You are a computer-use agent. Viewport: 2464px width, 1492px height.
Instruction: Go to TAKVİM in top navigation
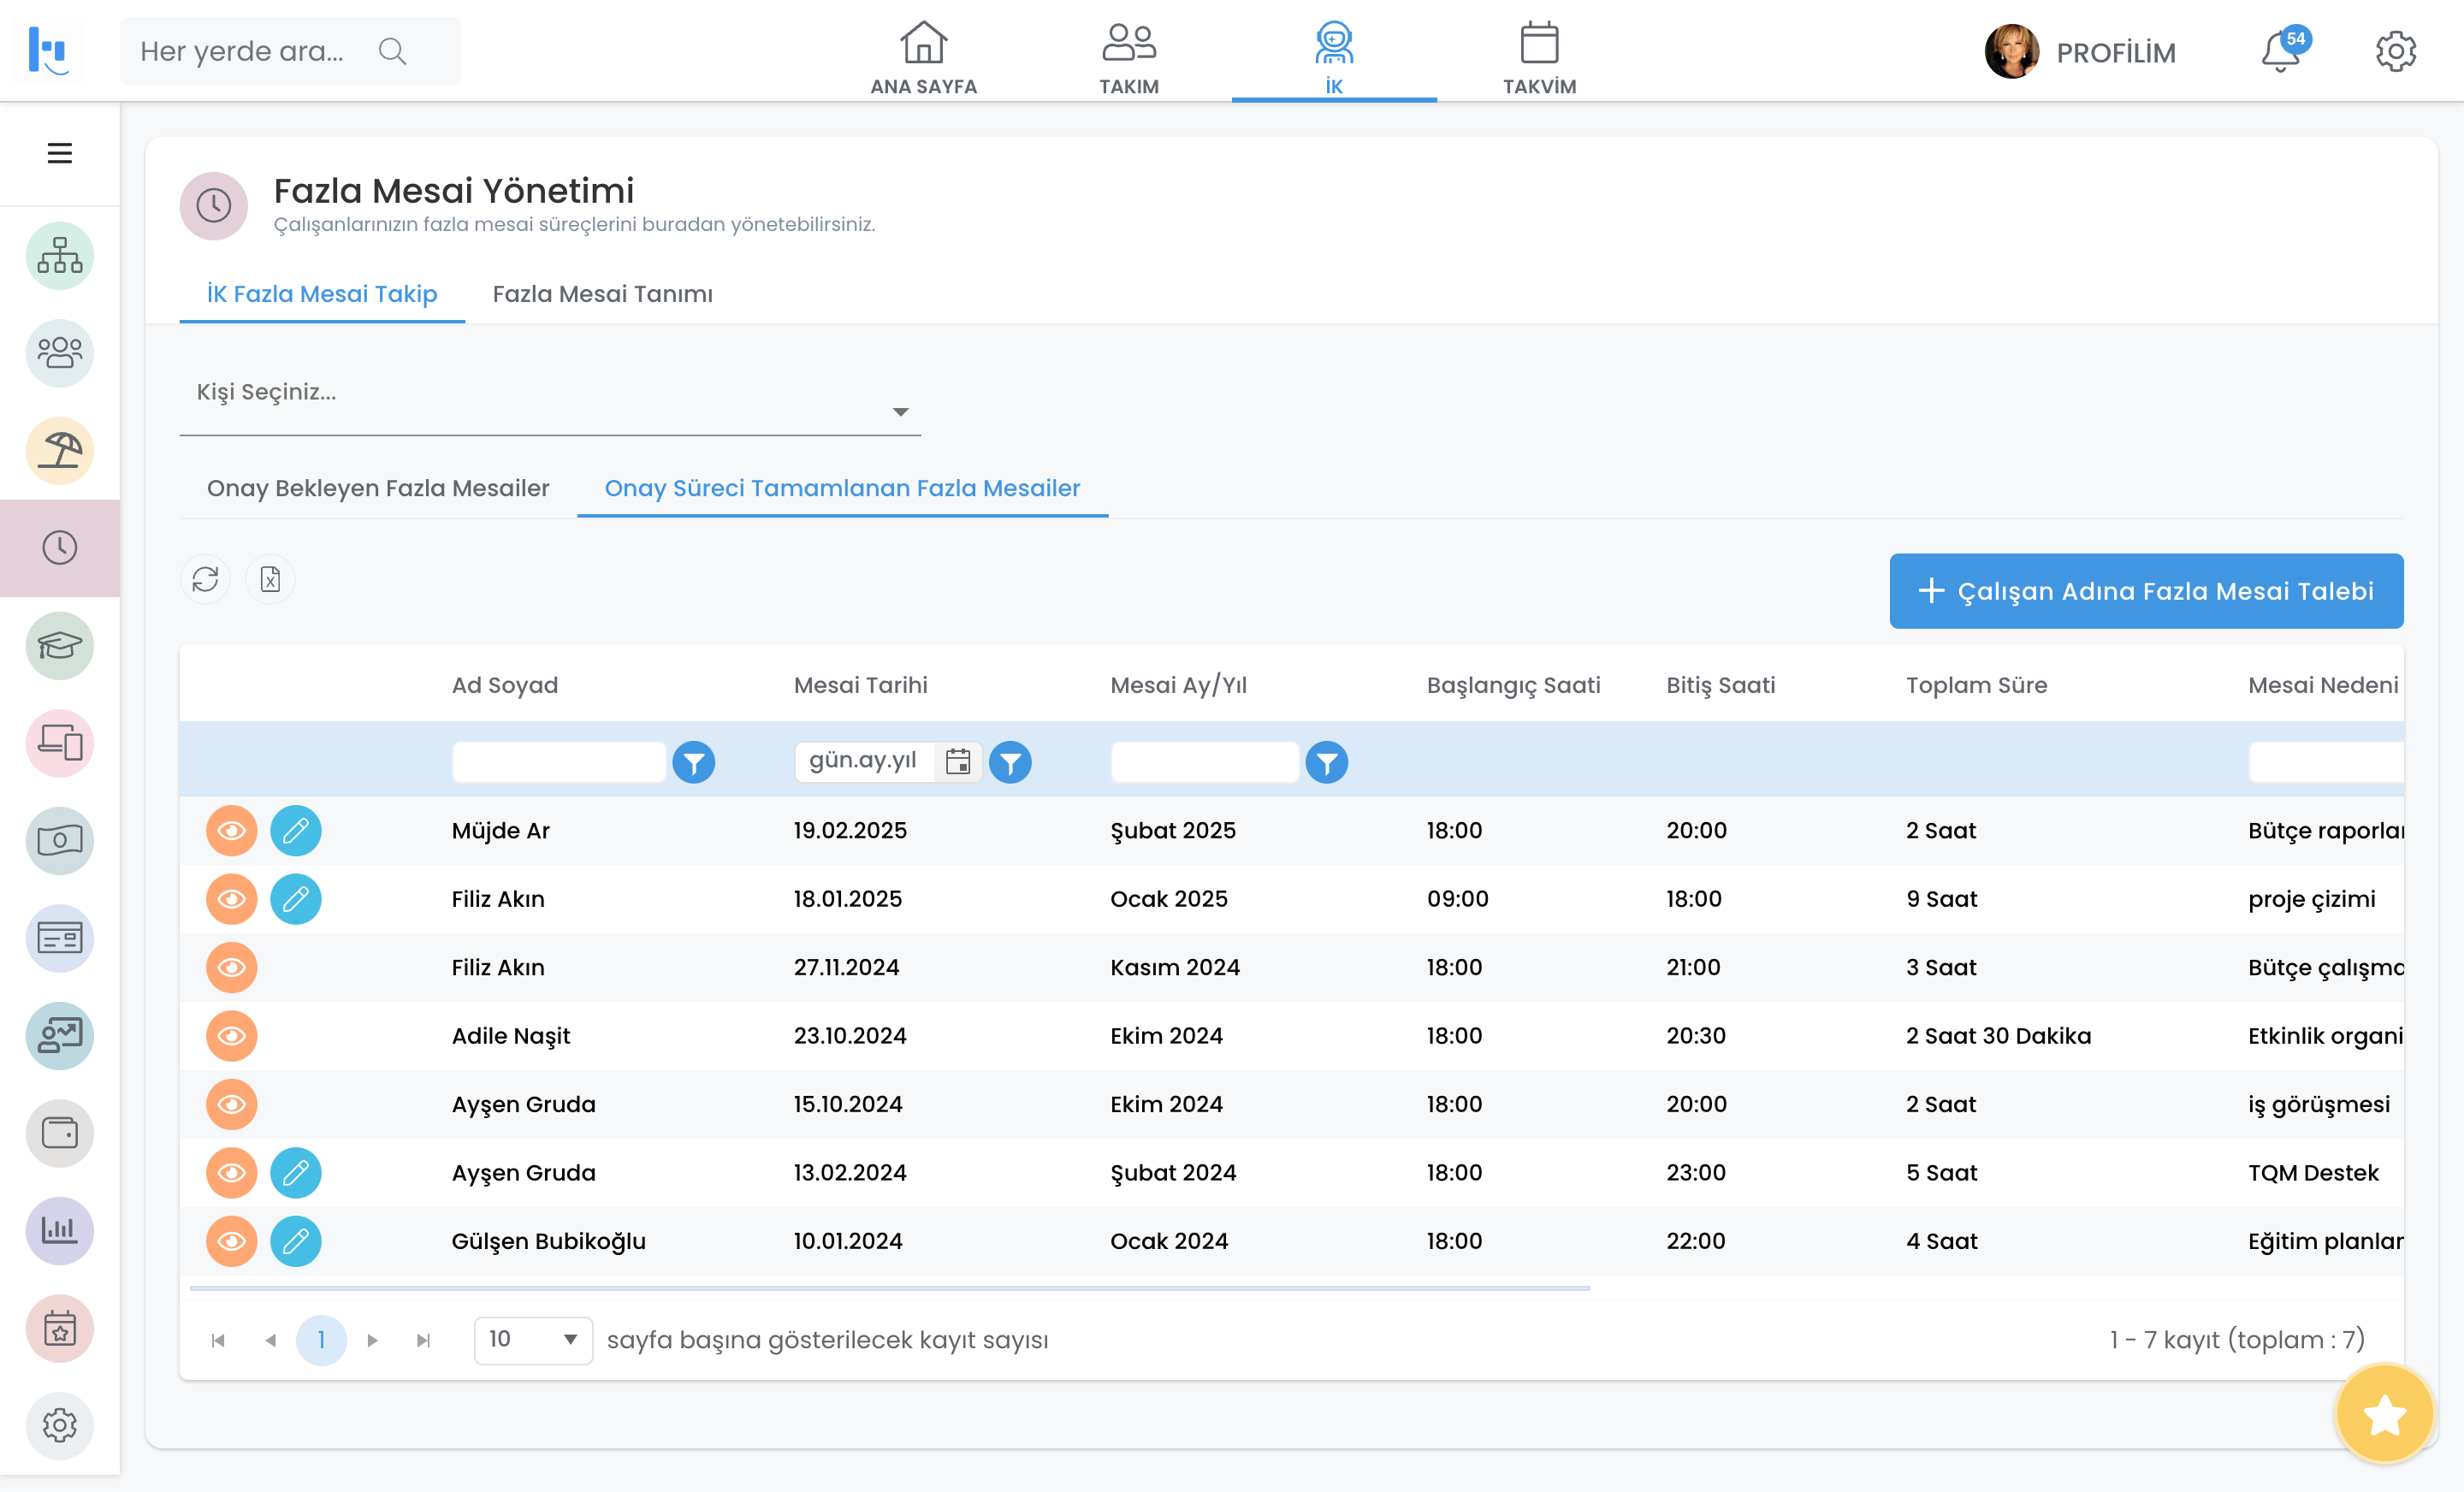coord(1539,57)
